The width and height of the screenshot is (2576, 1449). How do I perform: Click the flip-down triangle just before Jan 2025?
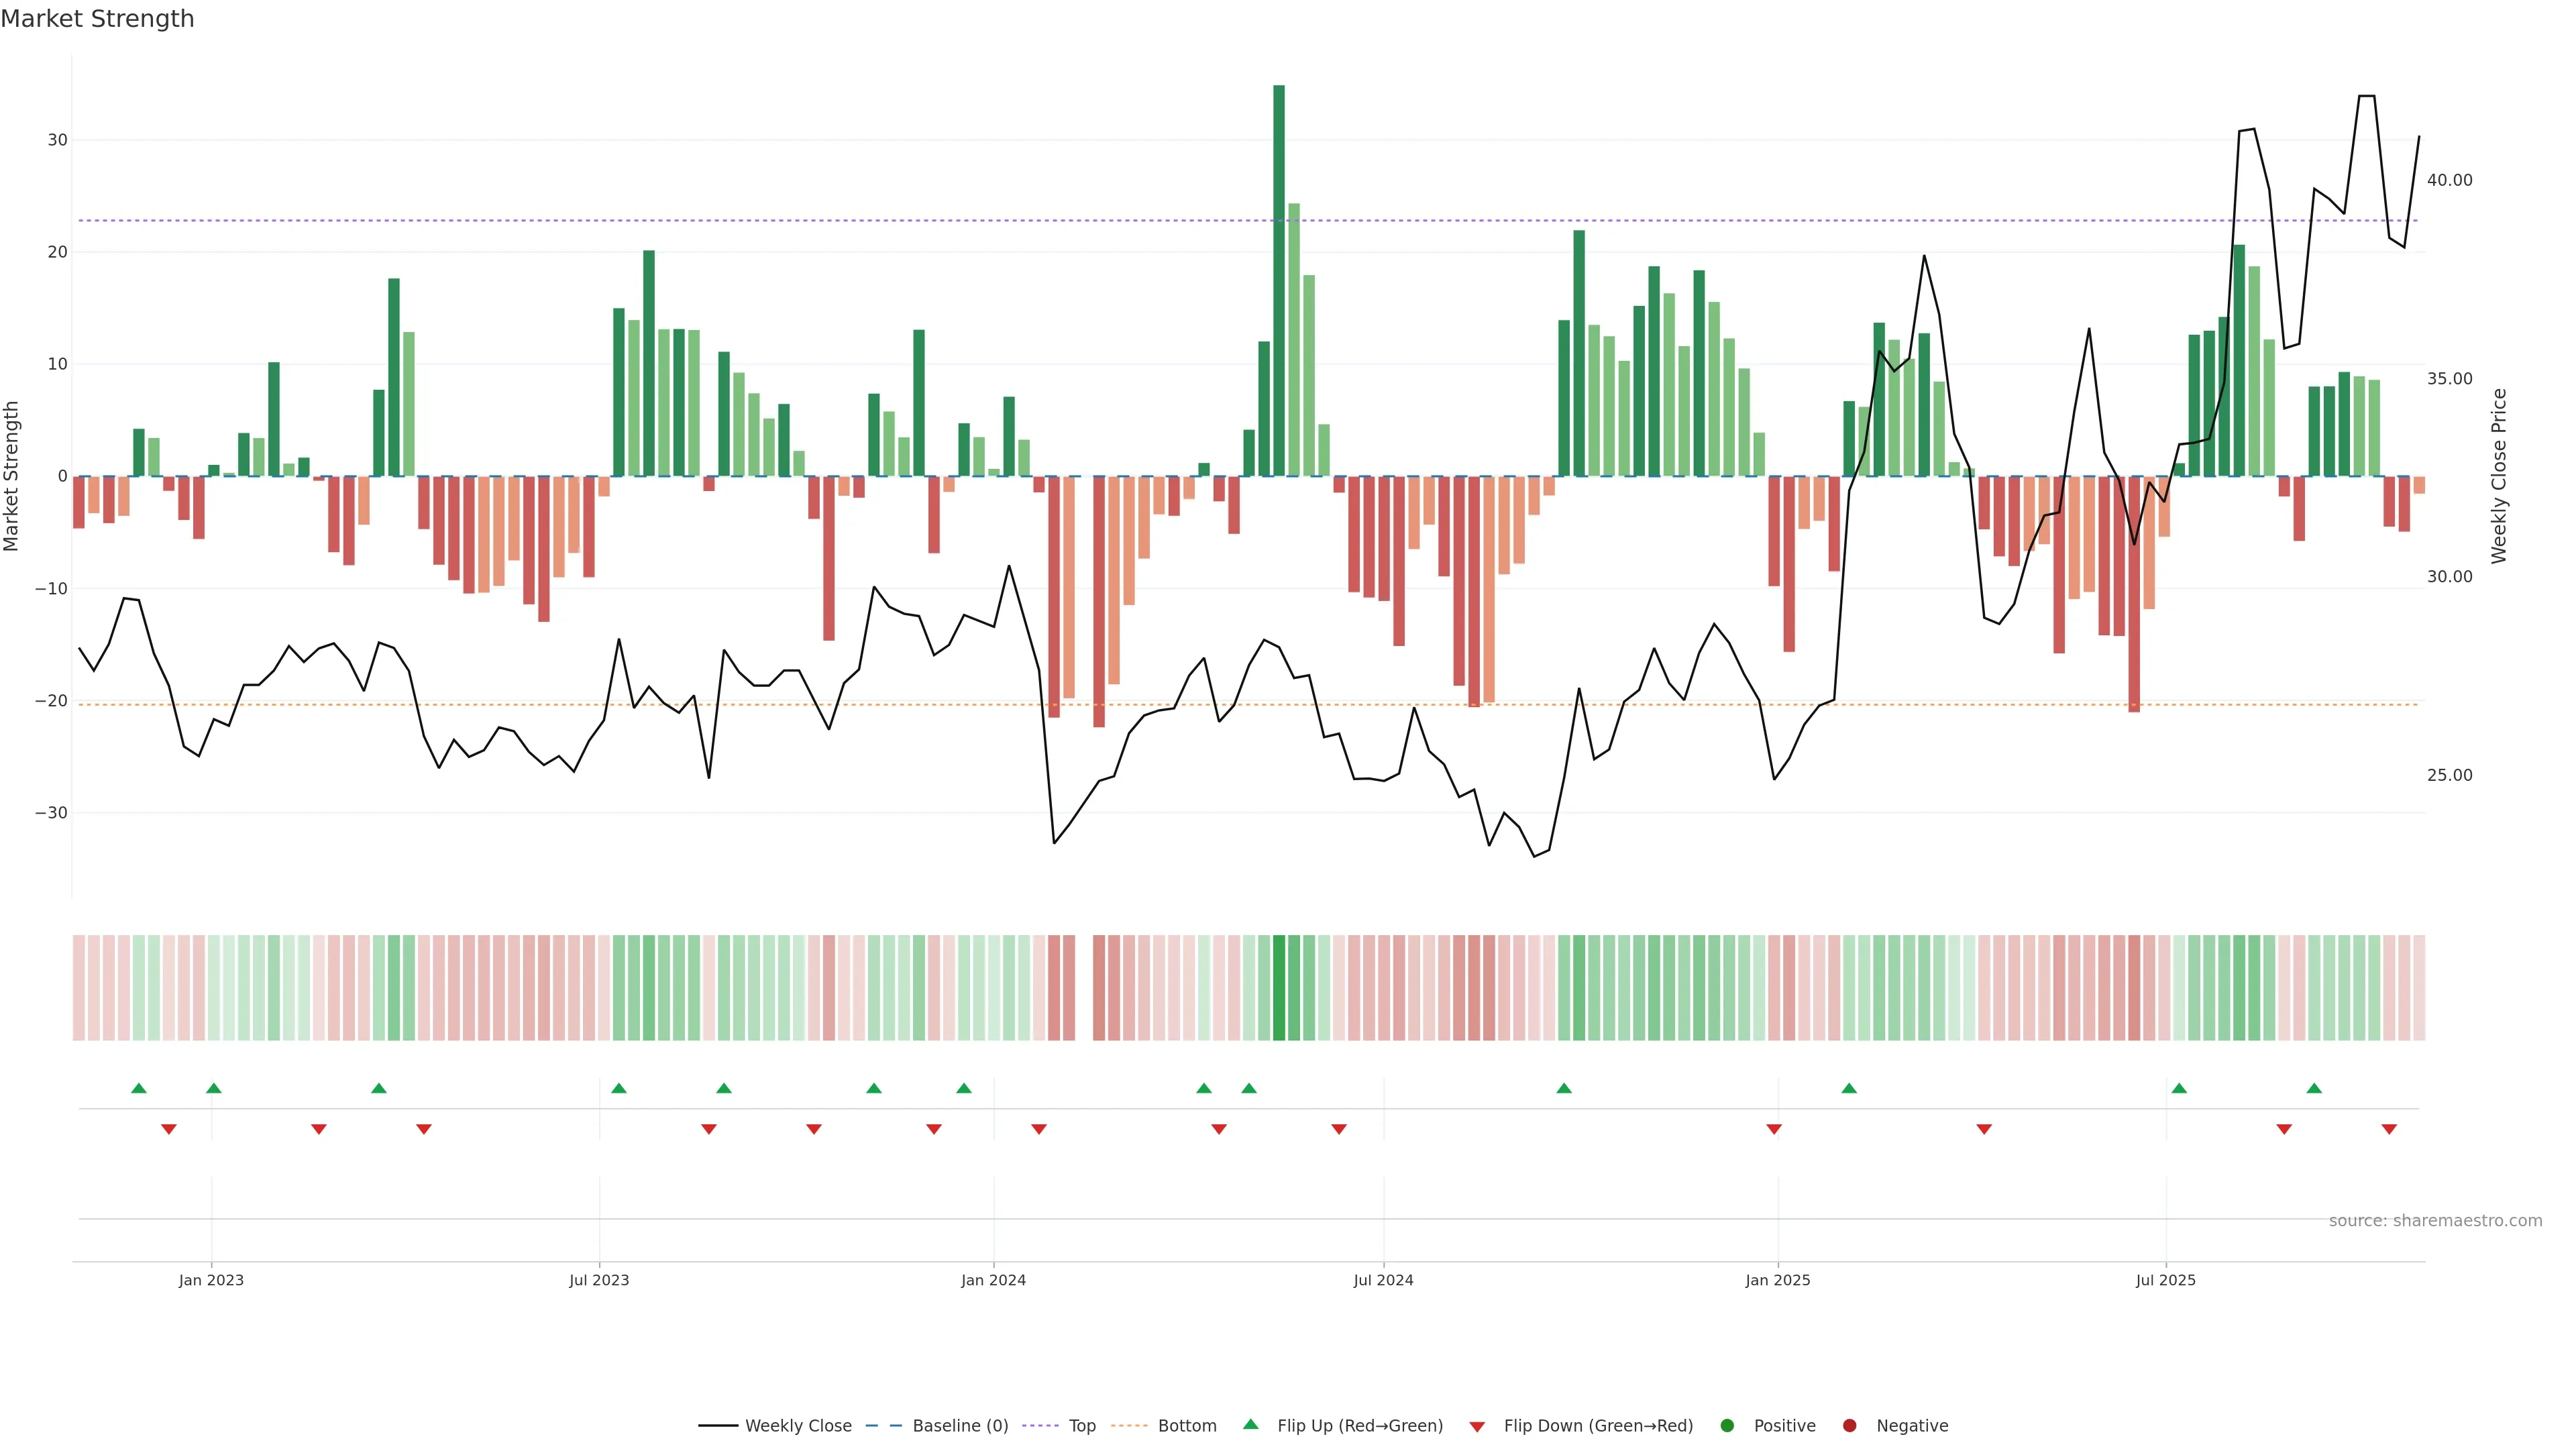(x=1774, y=1129)
